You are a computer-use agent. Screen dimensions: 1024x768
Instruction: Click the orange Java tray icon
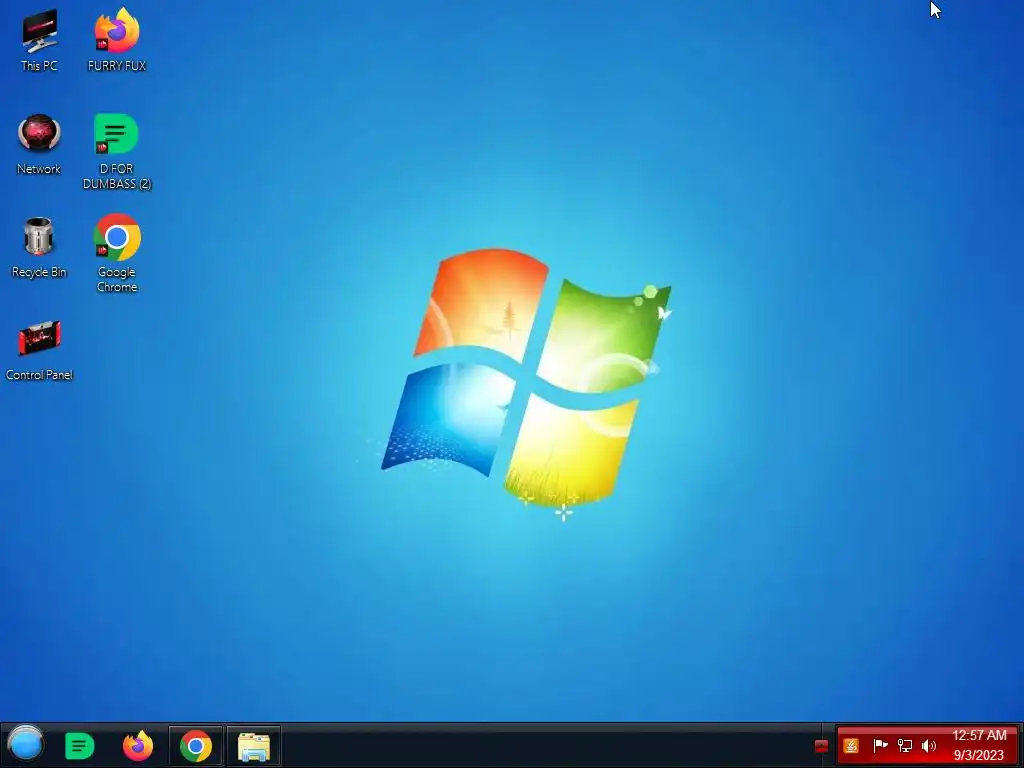click(x=851, y=746)
